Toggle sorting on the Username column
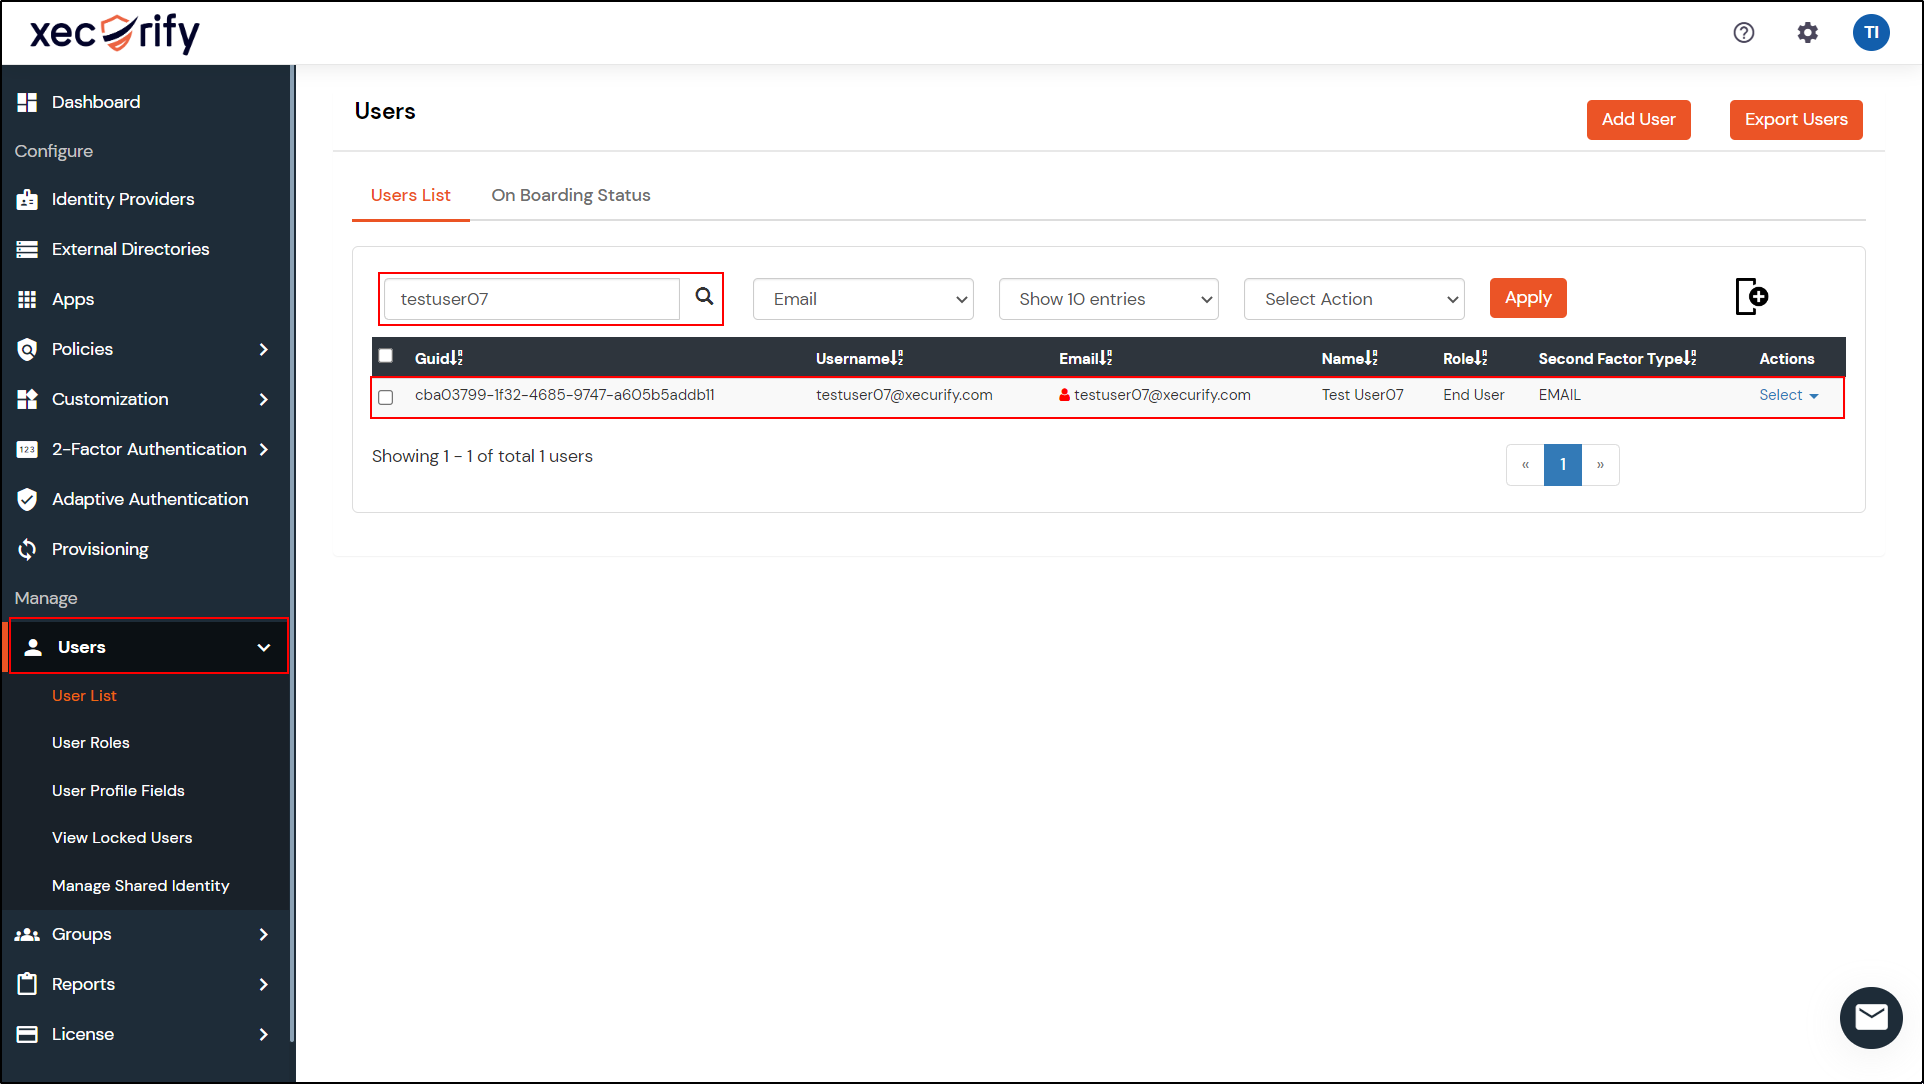Screen dimensions: 1924x1084 click(x=860, y=357)
